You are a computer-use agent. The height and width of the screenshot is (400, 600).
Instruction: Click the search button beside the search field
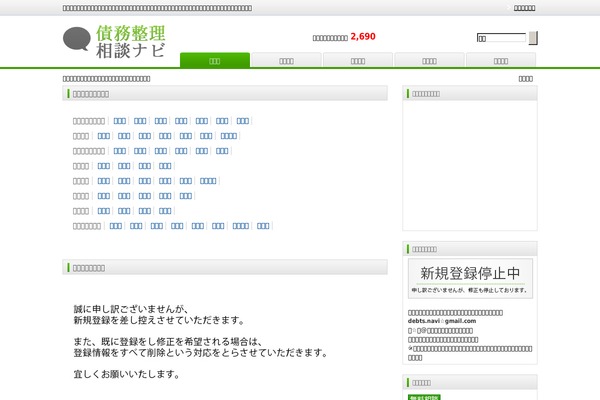click(533, 38)
